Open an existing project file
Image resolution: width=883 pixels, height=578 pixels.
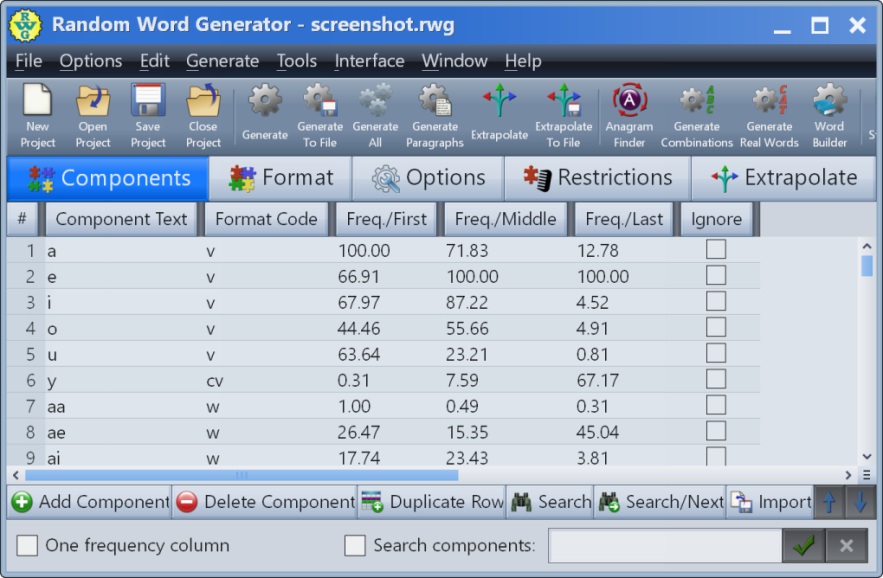click(92, 115)
